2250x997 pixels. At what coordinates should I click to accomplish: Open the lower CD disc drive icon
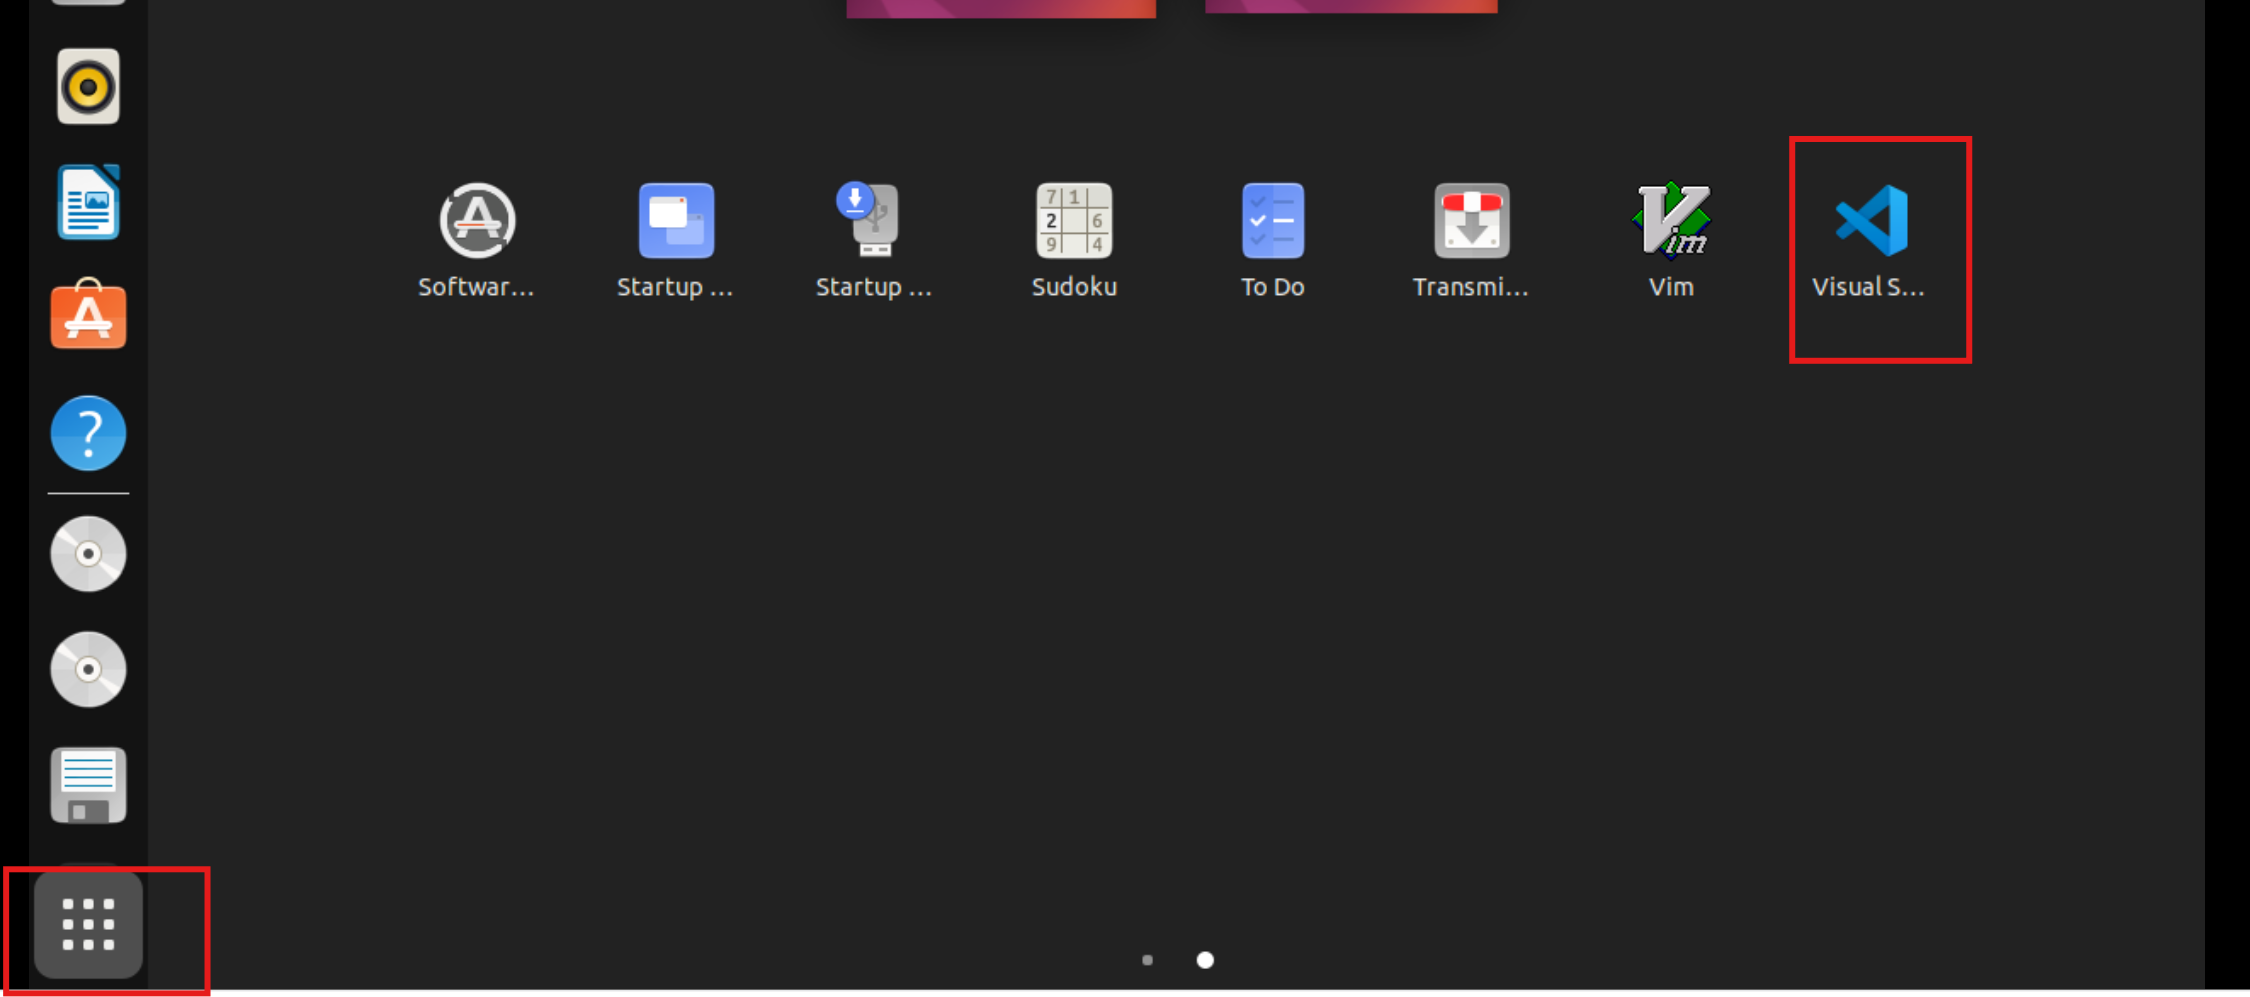[88, 670]
